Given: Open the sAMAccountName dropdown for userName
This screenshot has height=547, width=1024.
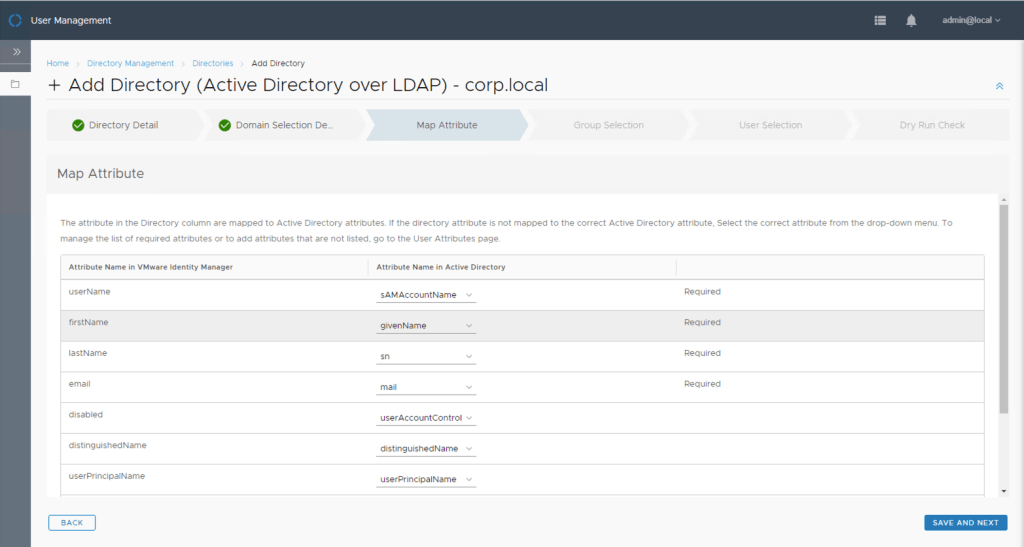Looking at the screenshot, I should 427,295.
